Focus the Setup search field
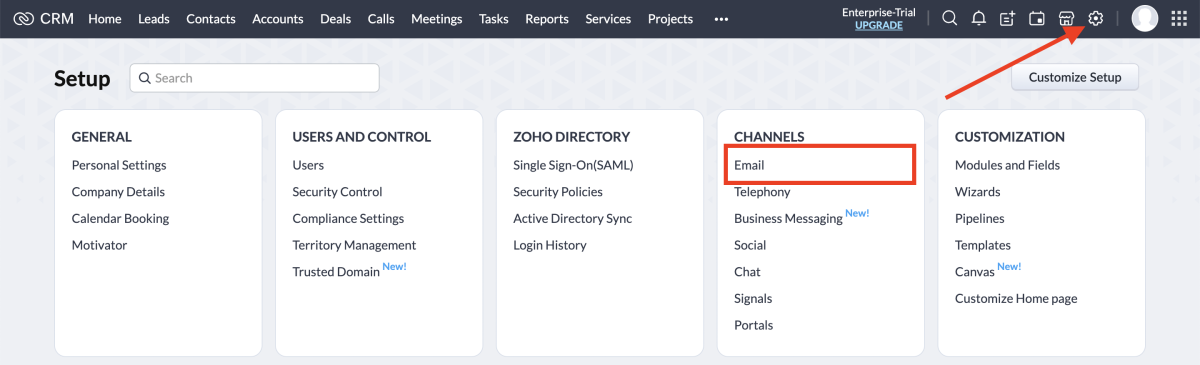Image resolution: width=1200 pixels, height=365 pixels. [x=254, y=78]
